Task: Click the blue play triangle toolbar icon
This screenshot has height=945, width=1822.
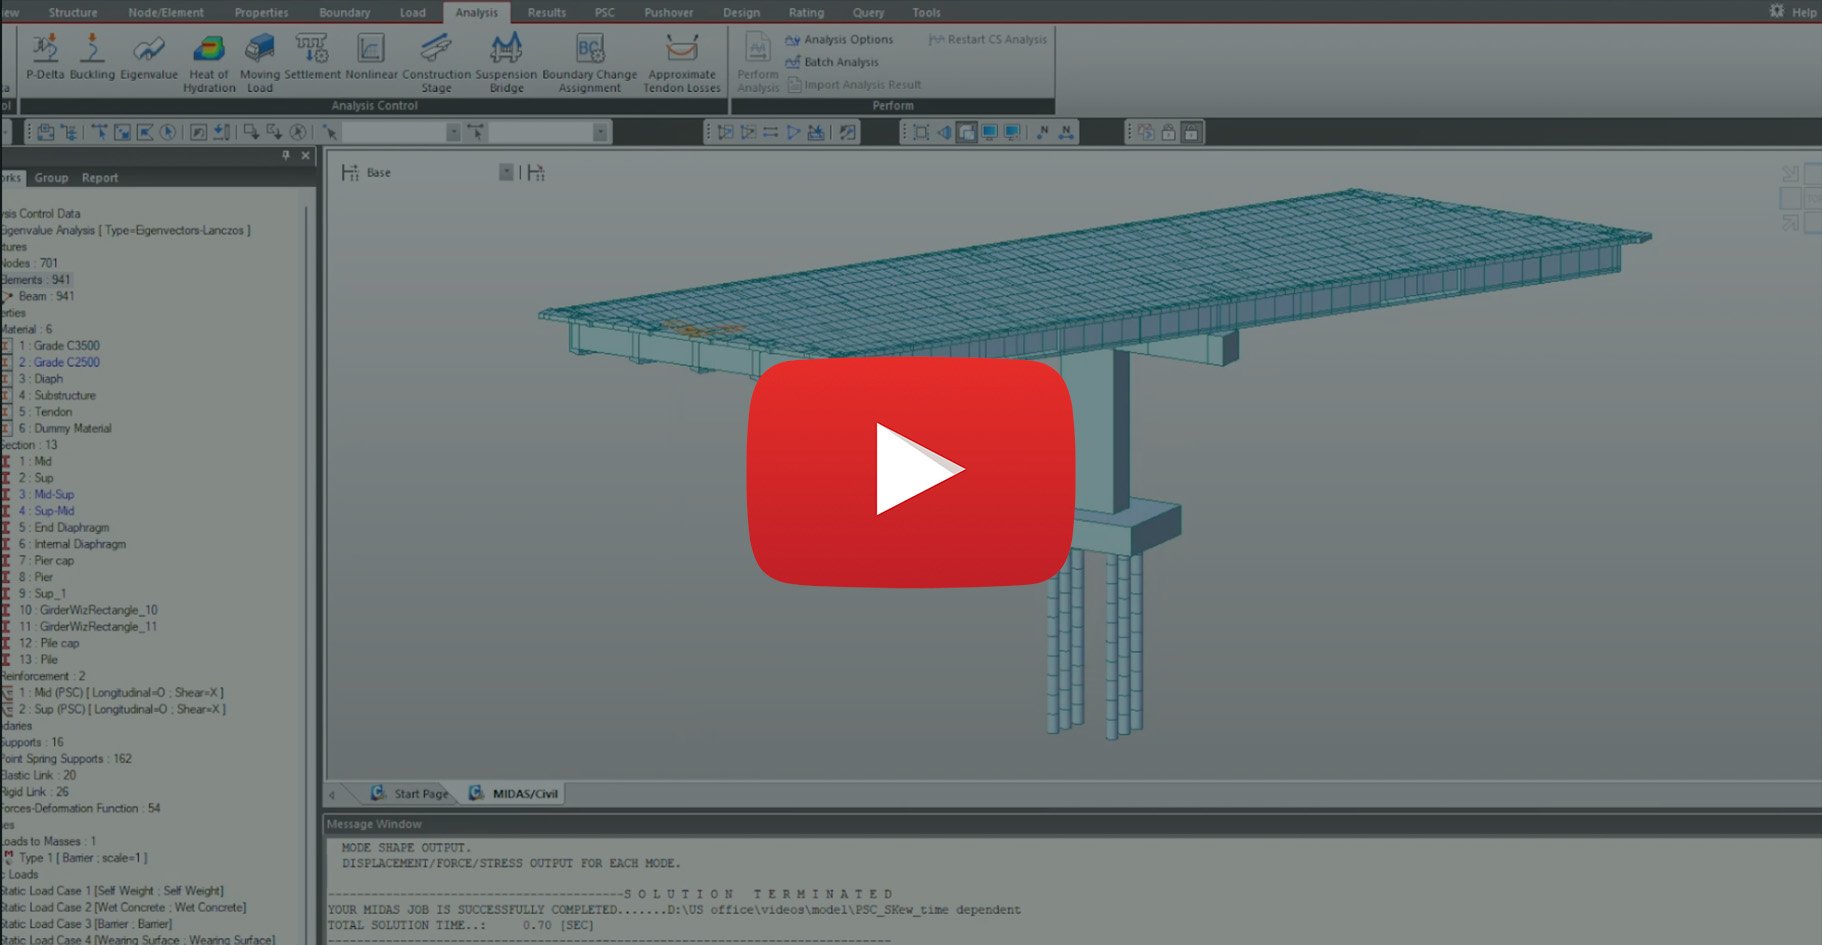Action: [x=793, y=132]
